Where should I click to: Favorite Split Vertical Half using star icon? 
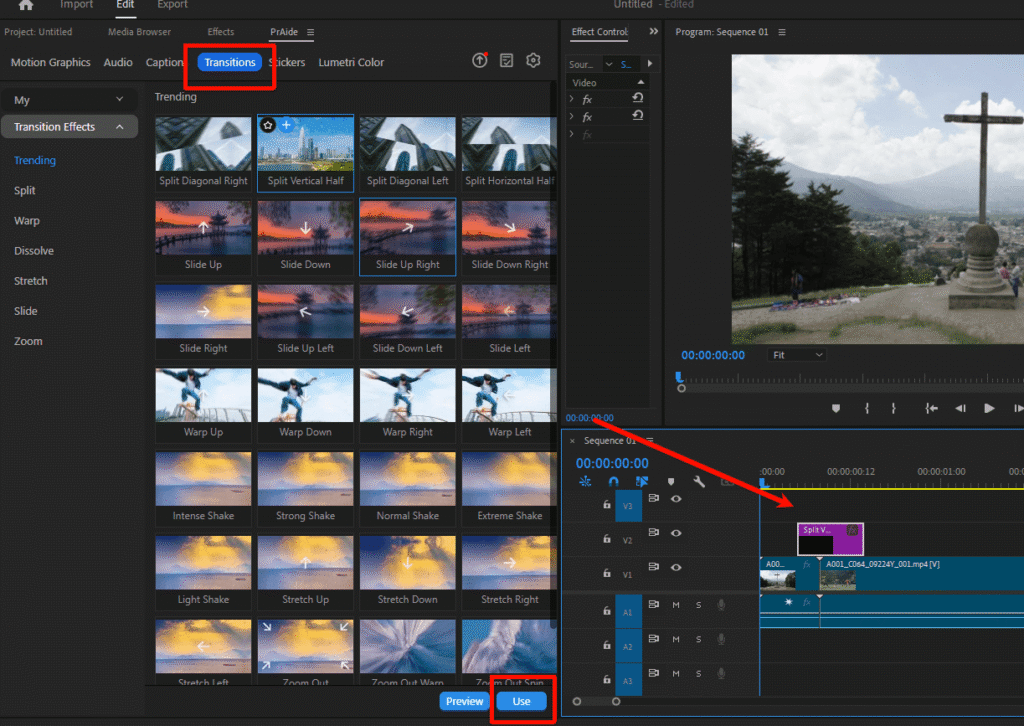268,125
